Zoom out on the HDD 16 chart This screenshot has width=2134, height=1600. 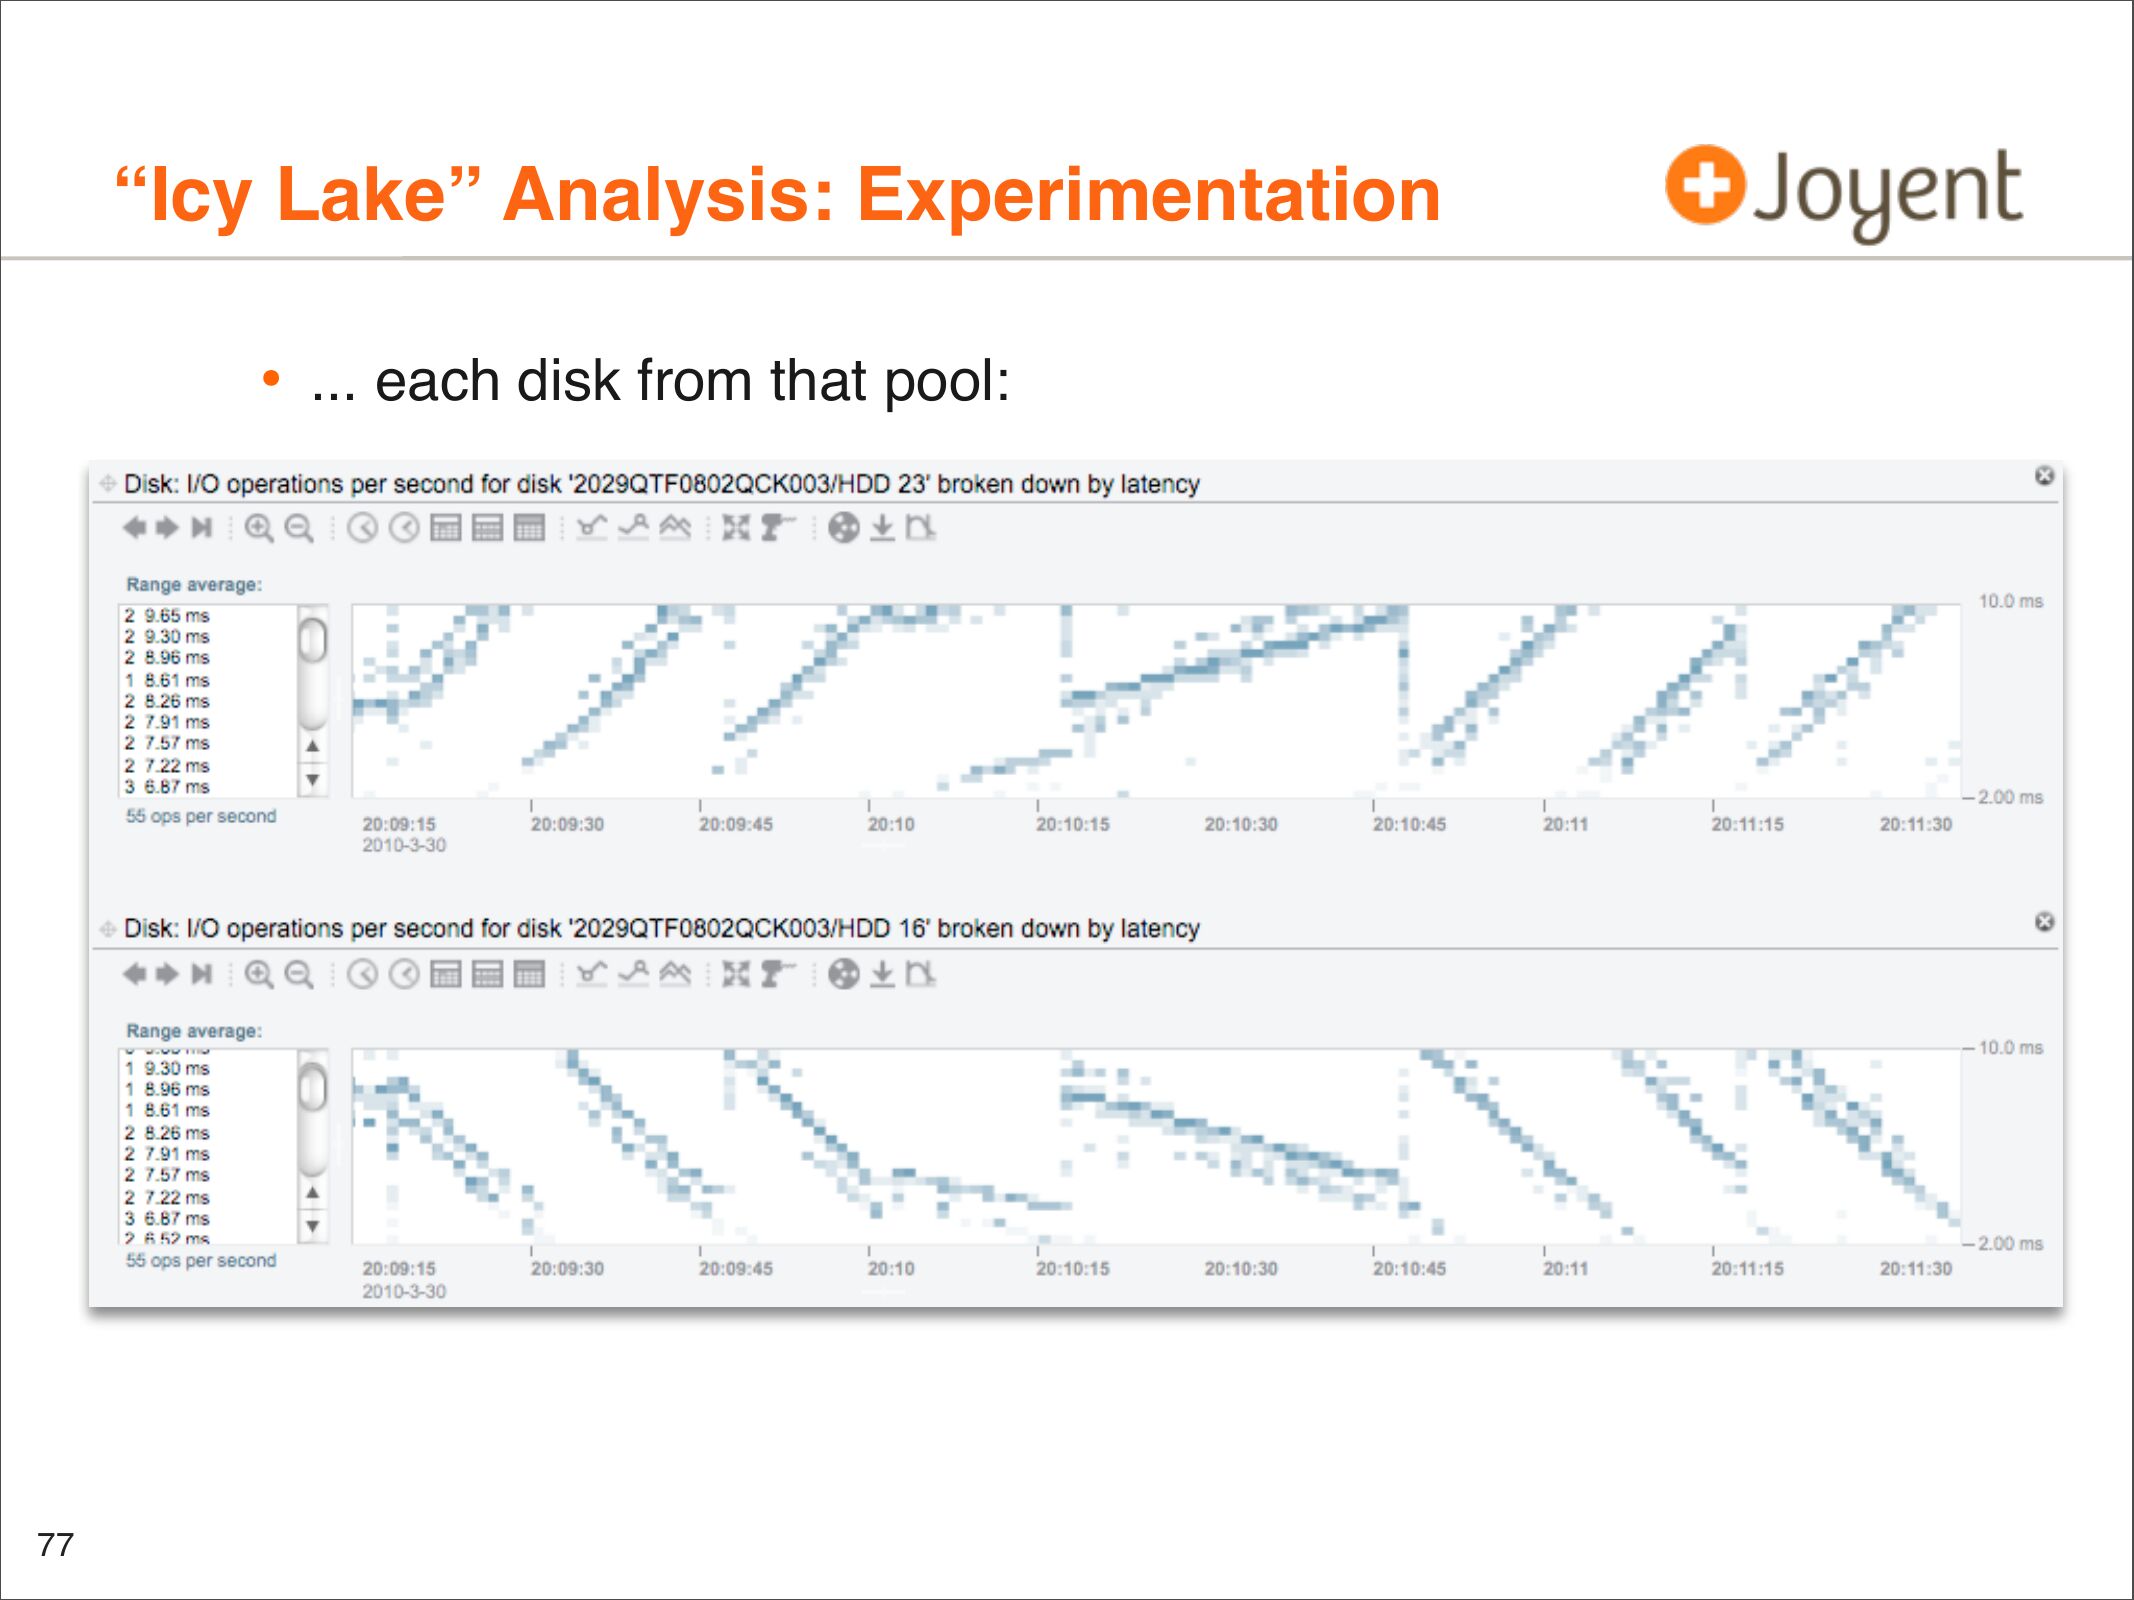[x=299, y=973]
